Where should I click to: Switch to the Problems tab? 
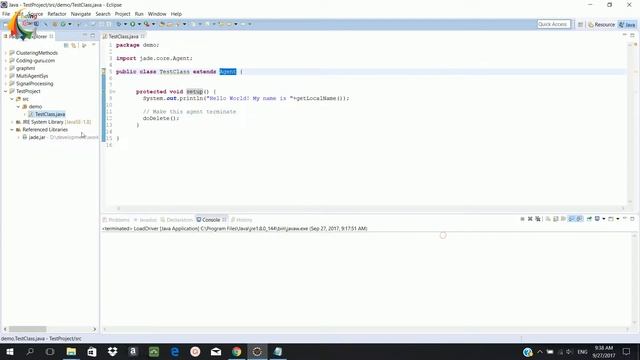tap(116, 220)
